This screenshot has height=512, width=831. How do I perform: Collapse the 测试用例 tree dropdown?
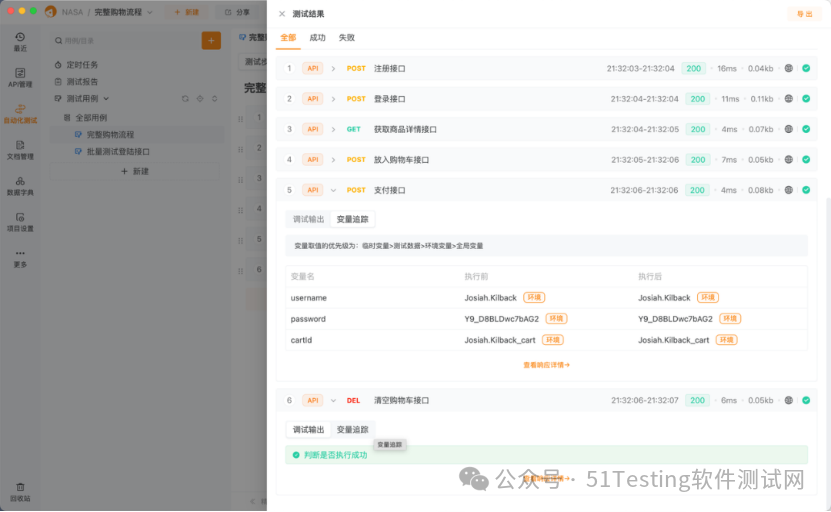point(106,99)
